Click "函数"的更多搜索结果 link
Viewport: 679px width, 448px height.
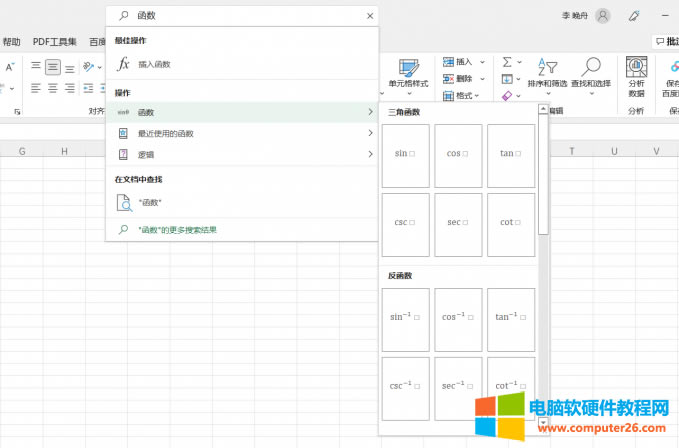pos(177,229)
